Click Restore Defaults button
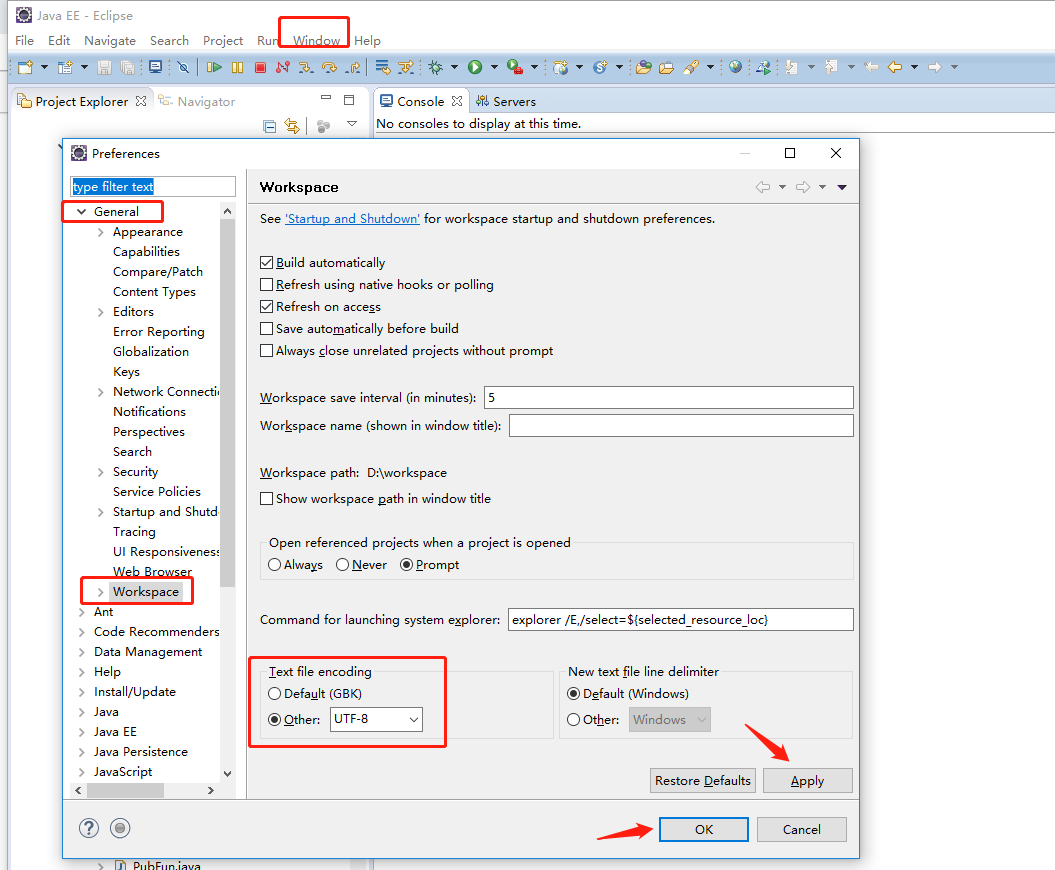 click(x=702, y=781)
